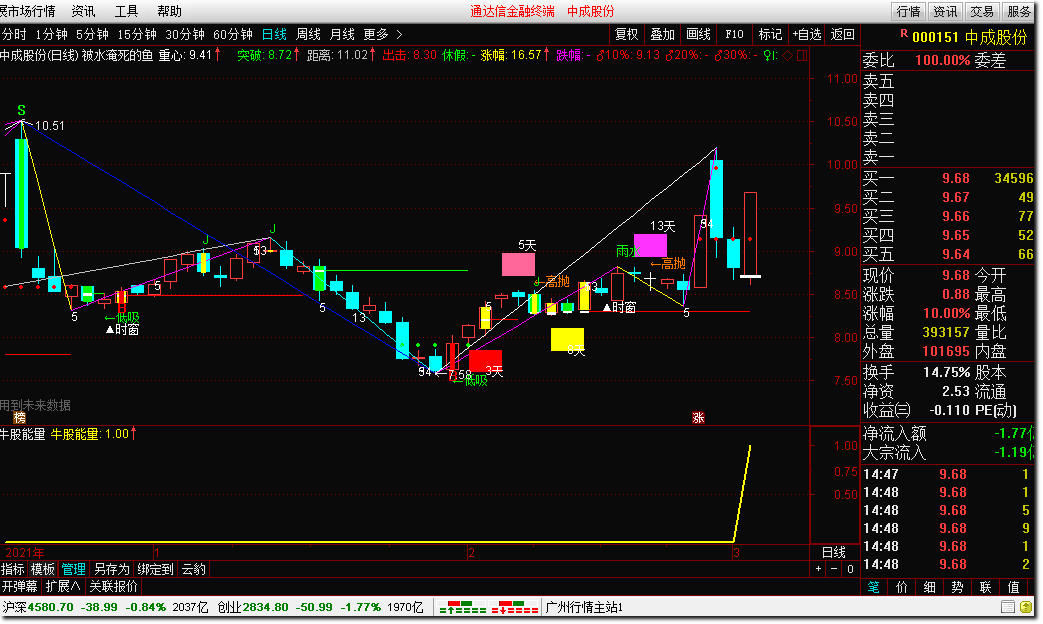
Task: Click the 叠加 overlay button
Action: coord(663,35)
